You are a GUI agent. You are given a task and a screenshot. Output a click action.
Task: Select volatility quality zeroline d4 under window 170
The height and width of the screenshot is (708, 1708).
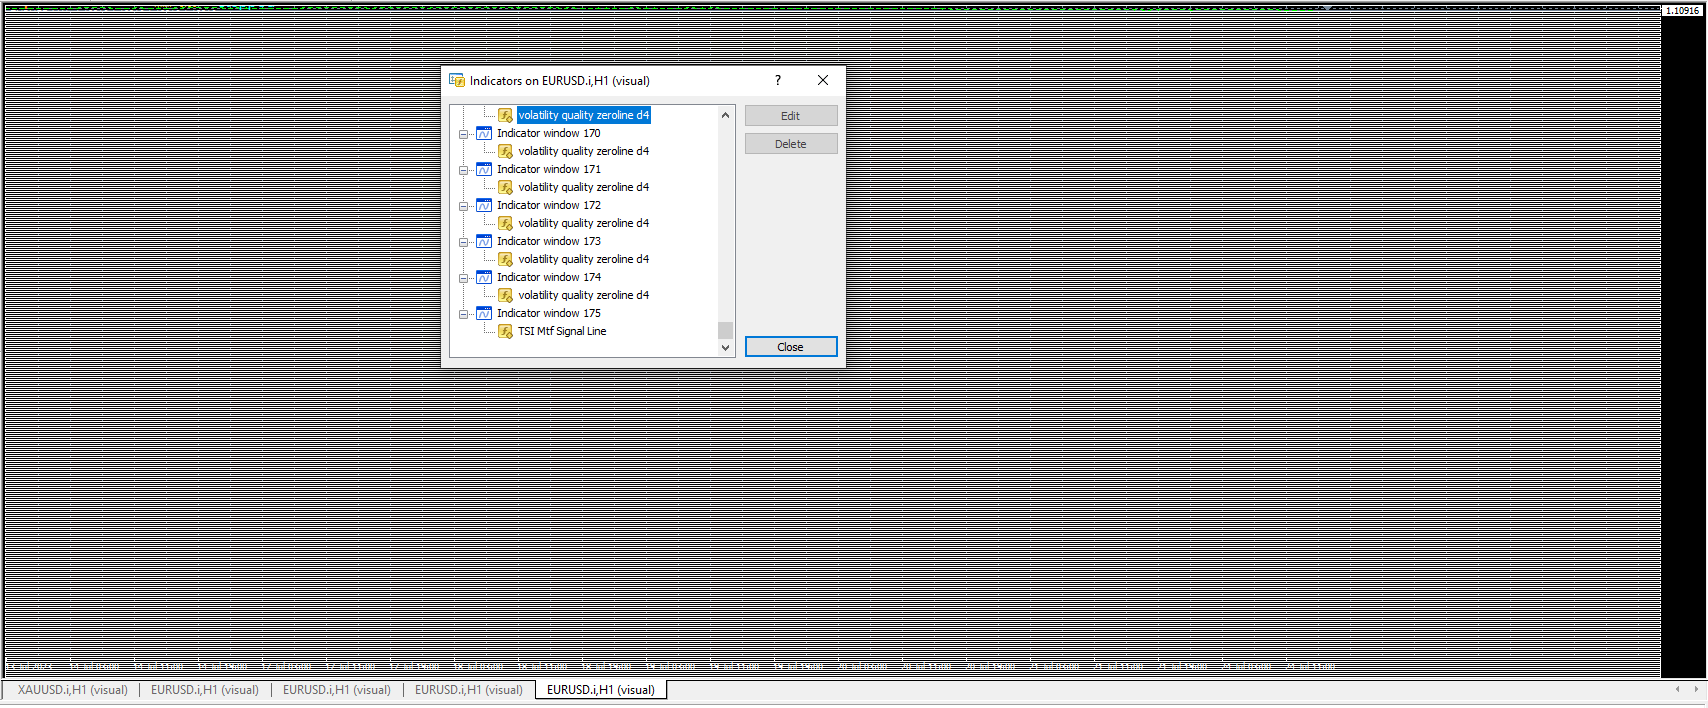tap(584, 151)
